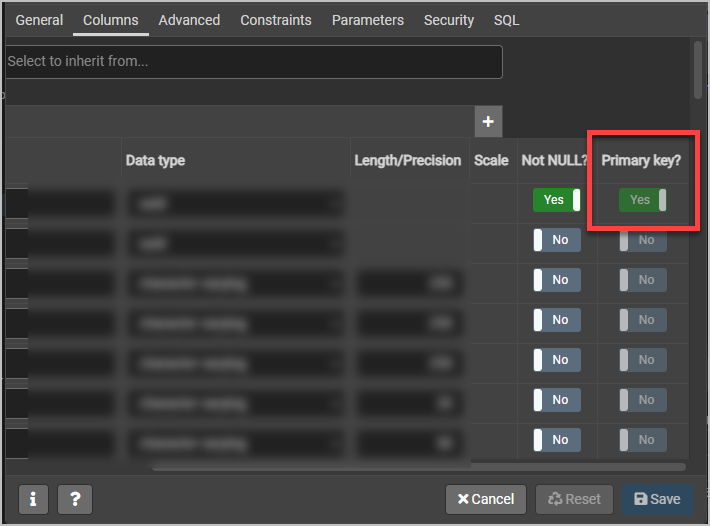Image resolution: width=710 pixels, height=526 pixels.
Task: Open data type dropdown in third row
Action: point(235,284)
